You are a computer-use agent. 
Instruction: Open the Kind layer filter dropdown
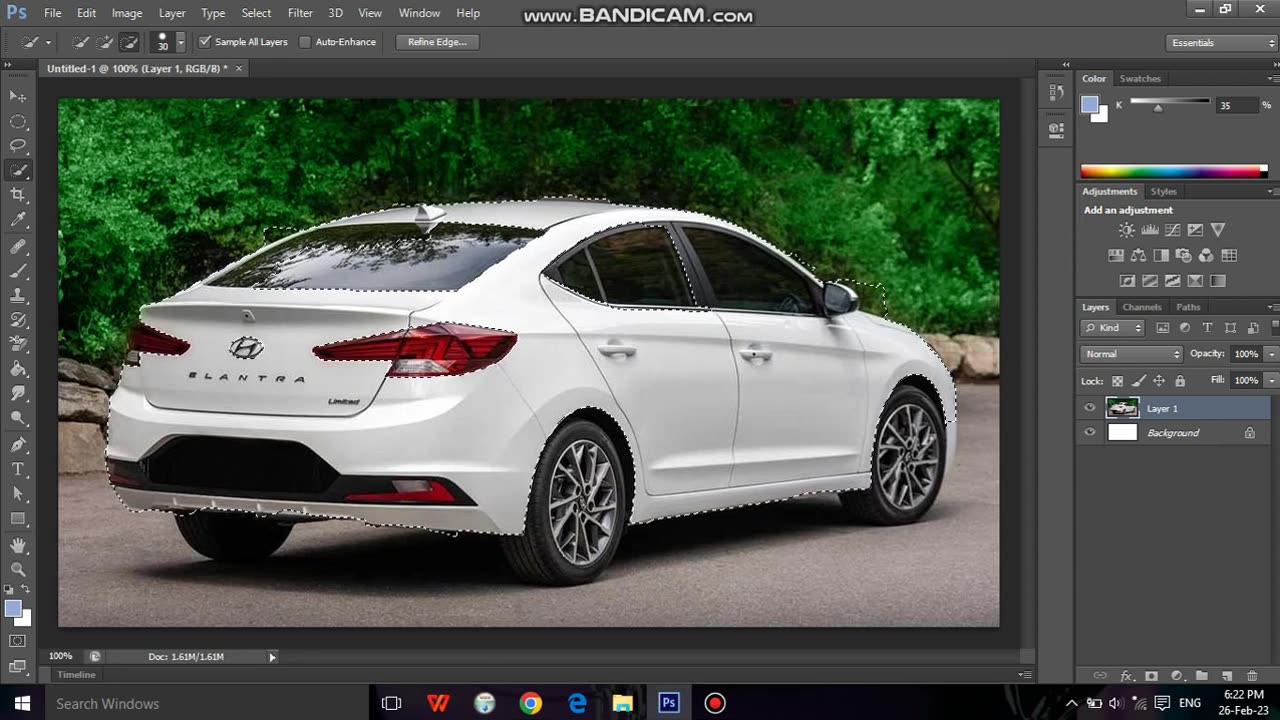pyautogui.click(x=1113, y=328)
